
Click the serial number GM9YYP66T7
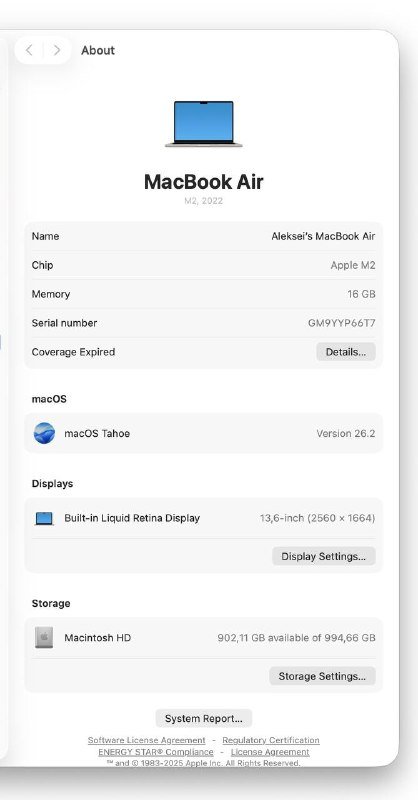(x=341, y=323)
